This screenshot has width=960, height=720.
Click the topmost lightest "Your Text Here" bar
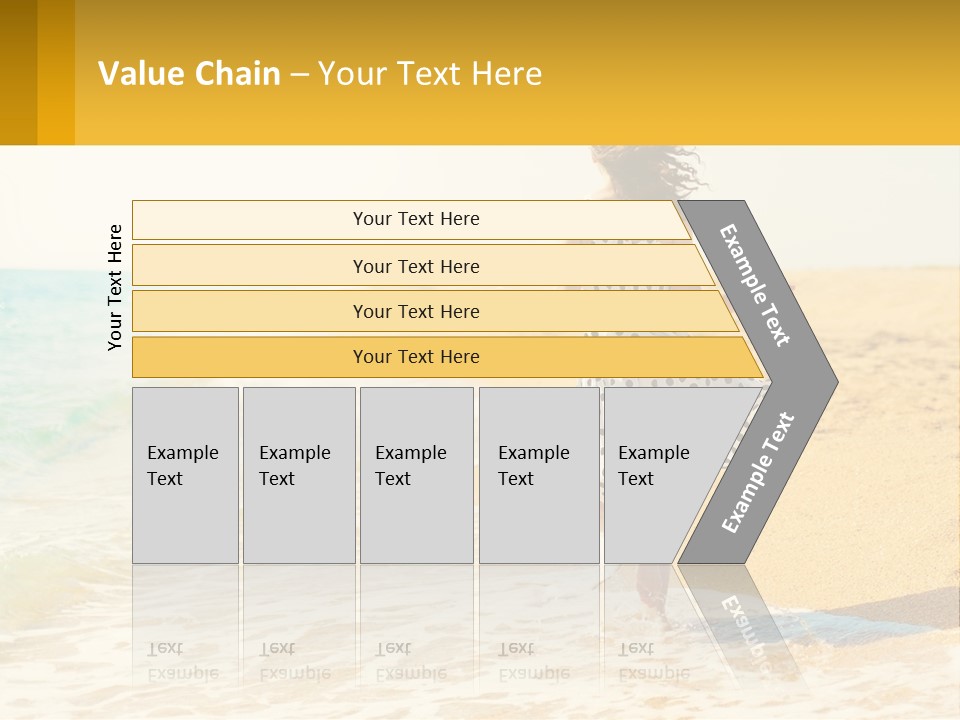tap(415, 219)
